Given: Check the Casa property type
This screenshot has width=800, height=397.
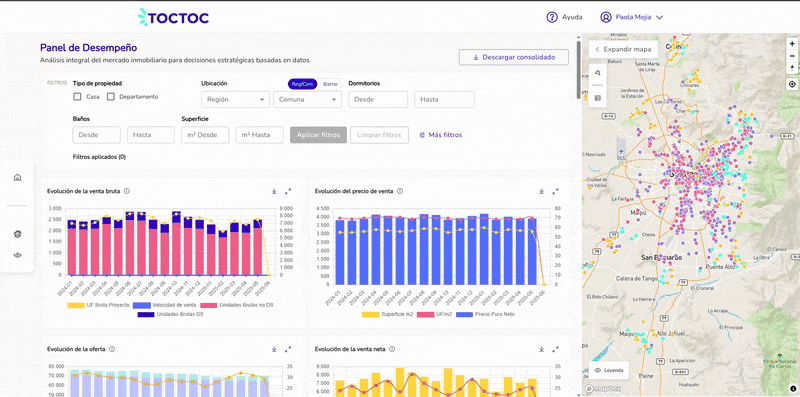Looking at the screenshot, I should pos(77,96).
